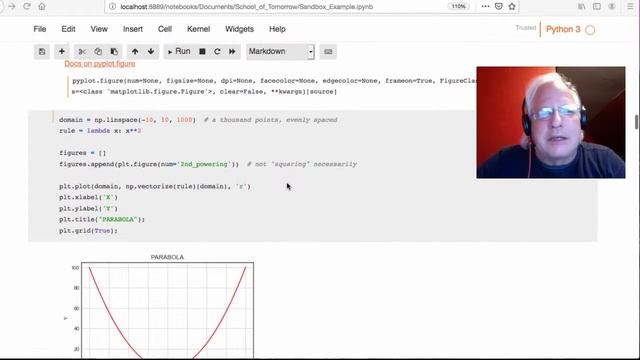640x360 pixels.
Task: Show site information icon in address bar
Action: (x=113, y=7)
